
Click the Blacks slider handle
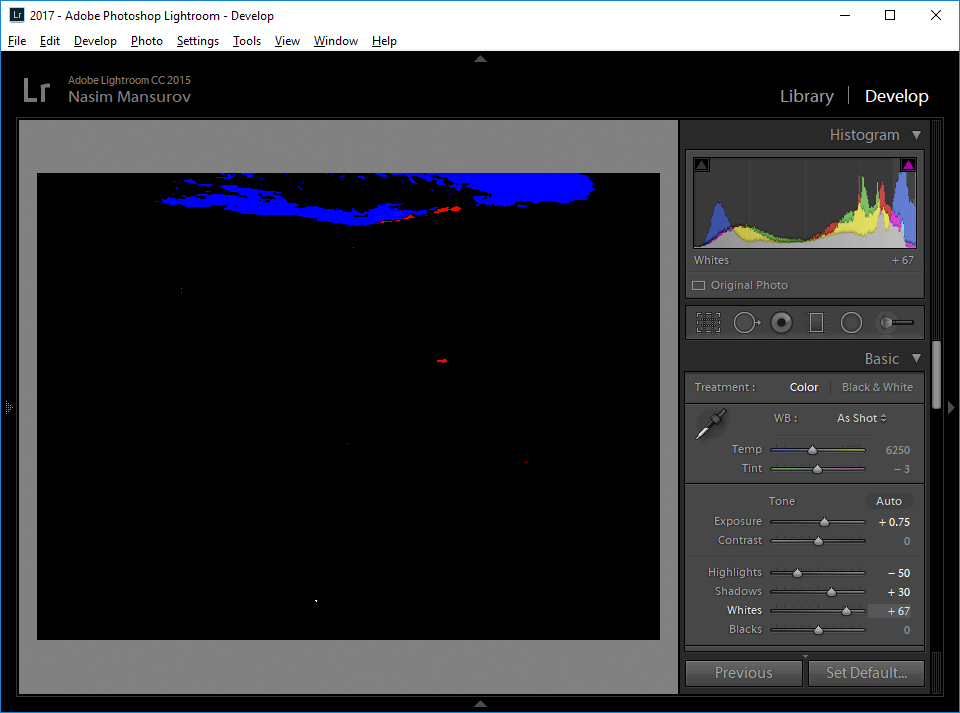tap(819, 630)
